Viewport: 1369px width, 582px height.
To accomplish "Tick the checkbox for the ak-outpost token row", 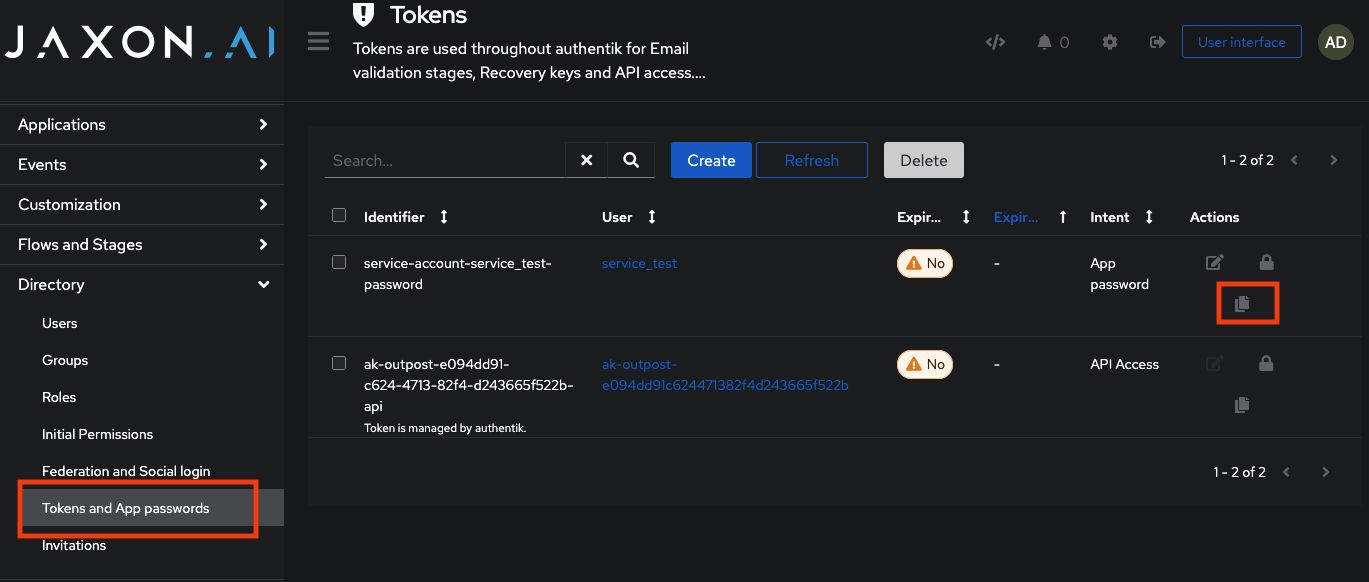I will pyautogui.click(x=339, y=362).
